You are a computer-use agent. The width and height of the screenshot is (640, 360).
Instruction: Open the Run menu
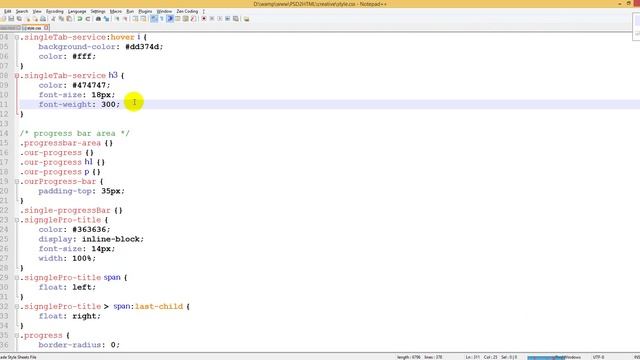(x=130, y=11)
